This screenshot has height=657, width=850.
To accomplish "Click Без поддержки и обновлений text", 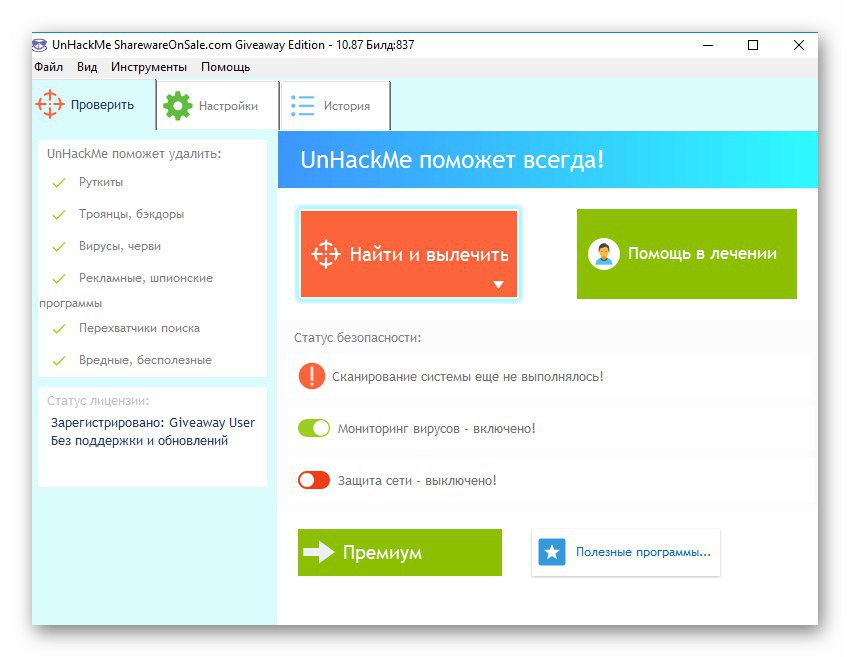I will [x=139, y=441].
